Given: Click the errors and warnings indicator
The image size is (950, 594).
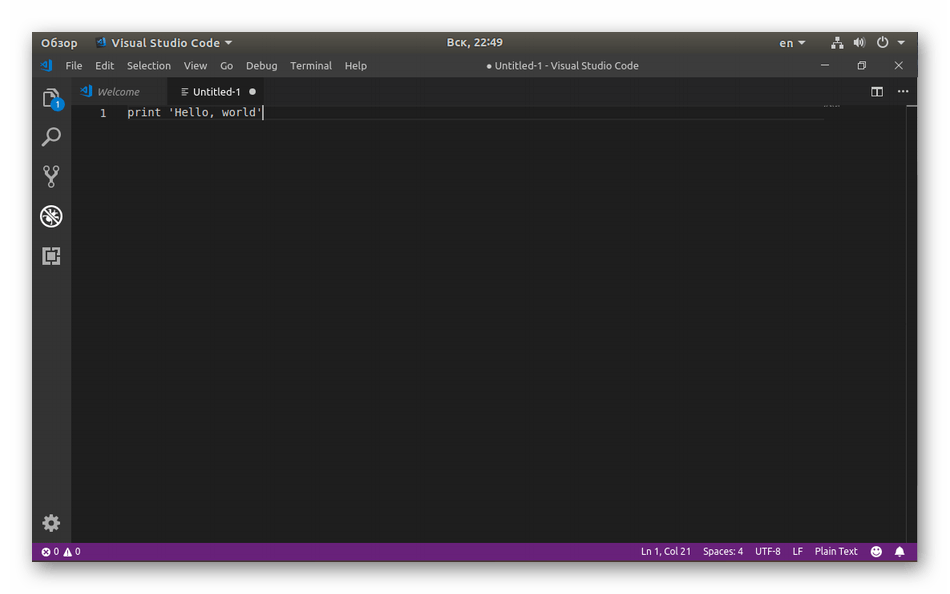Looking at the screenshot, I should click(x=60, y=551).
